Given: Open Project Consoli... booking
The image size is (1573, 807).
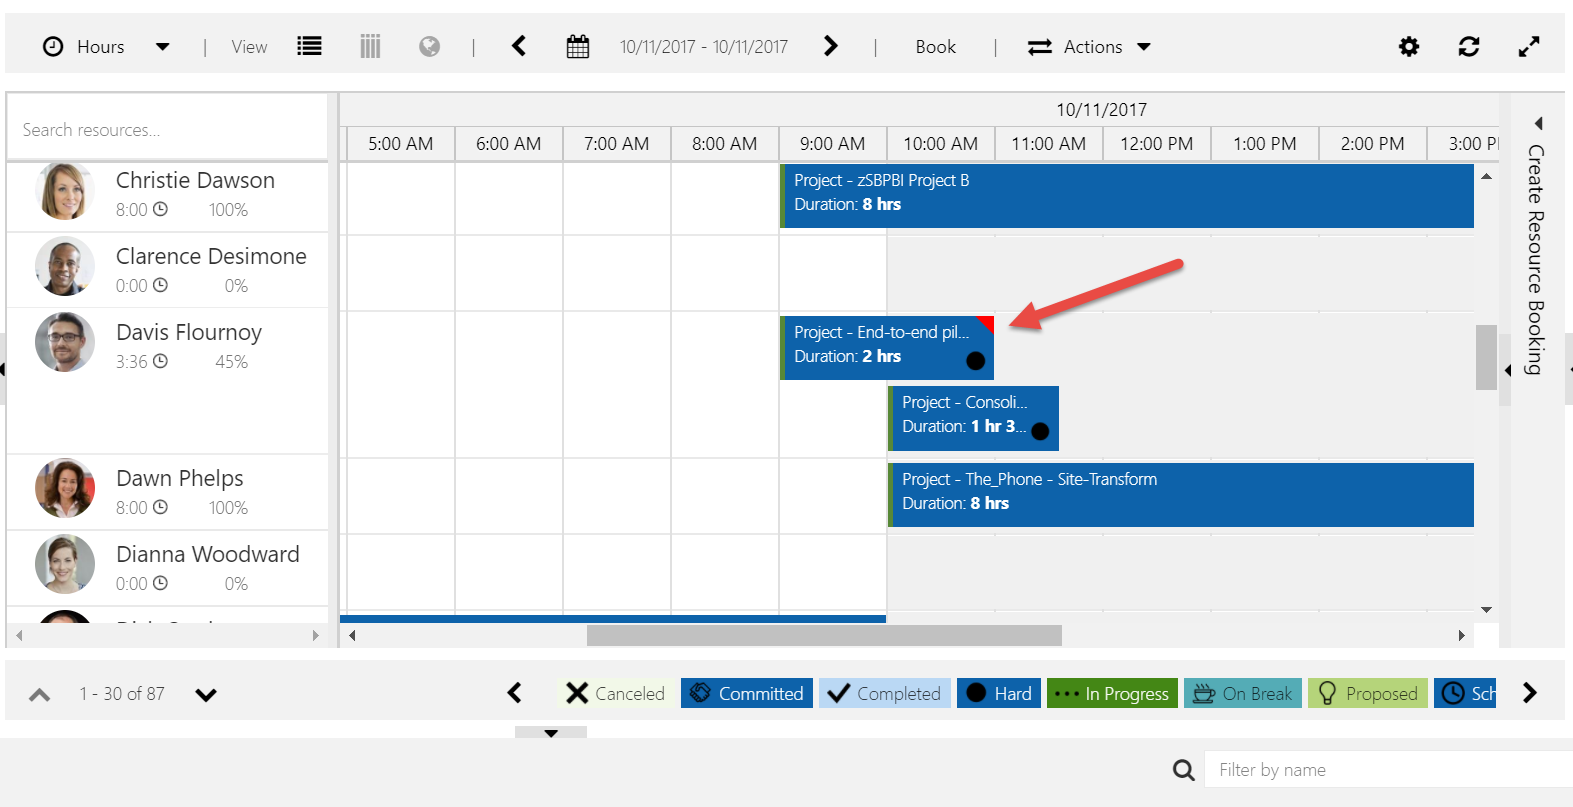Looking at the screenshot, I should click(973, 418).
